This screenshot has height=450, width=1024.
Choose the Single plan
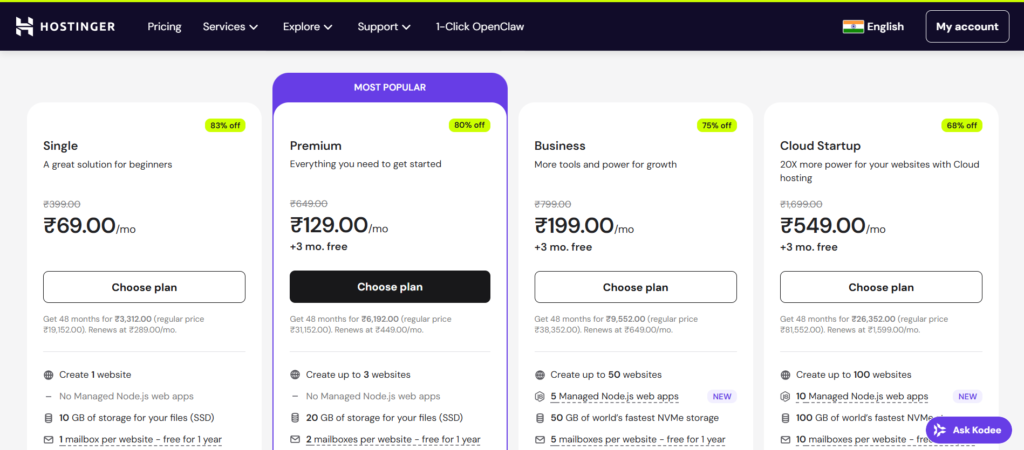[x=144, y=287]
